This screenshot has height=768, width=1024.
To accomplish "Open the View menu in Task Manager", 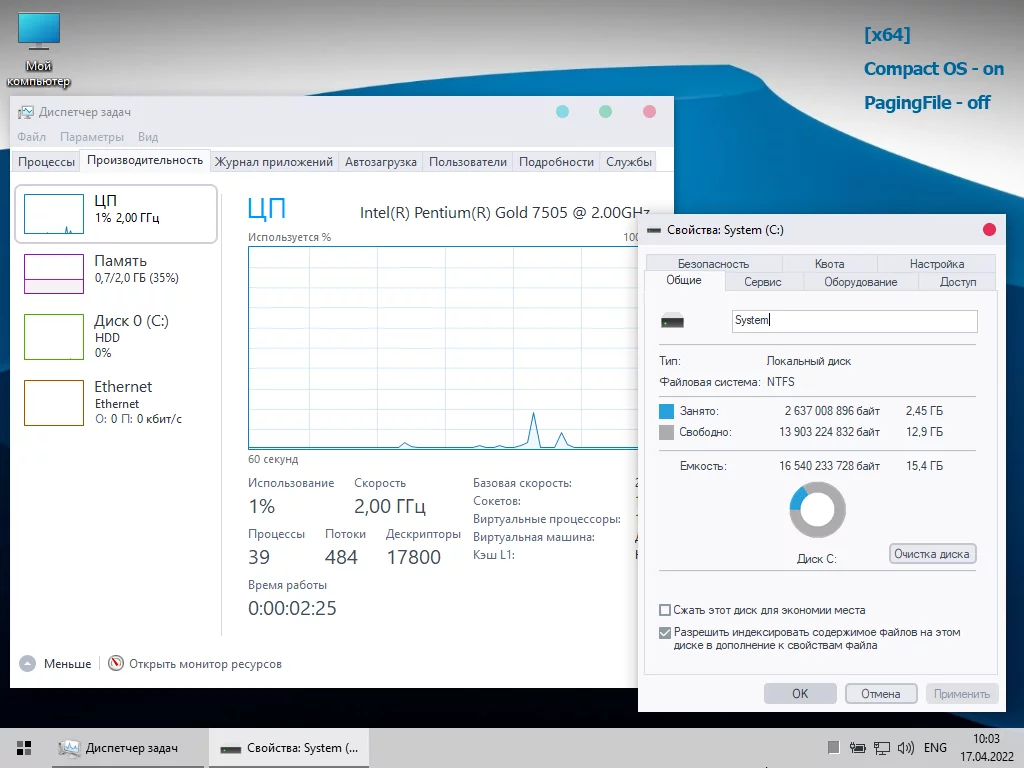I will click(x=148, y=137).
